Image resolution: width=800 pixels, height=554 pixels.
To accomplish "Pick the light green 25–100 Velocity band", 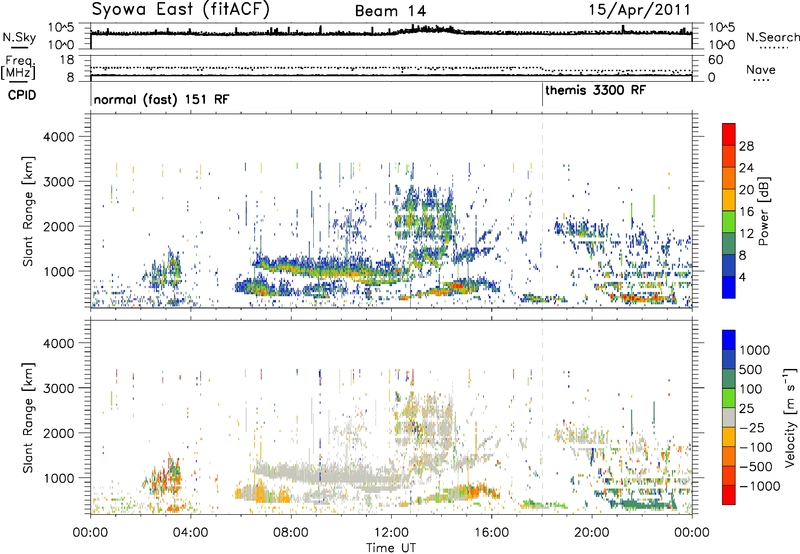I will coord(729,398).
